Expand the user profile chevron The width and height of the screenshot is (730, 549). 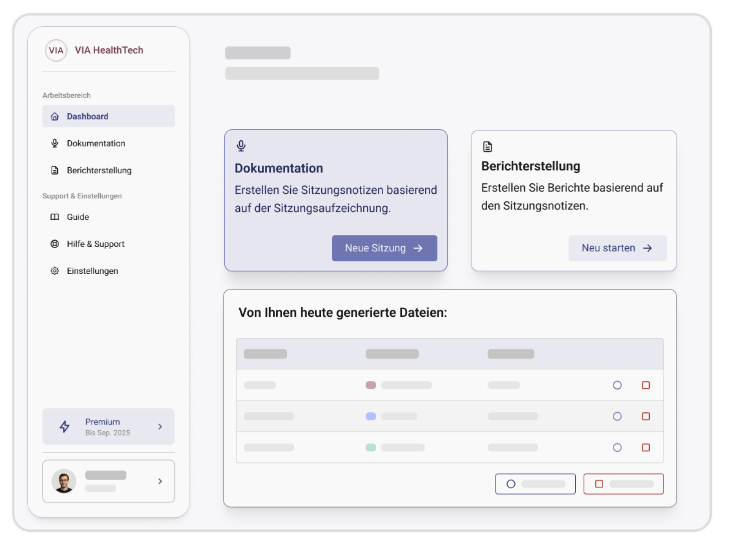[160, 481]
